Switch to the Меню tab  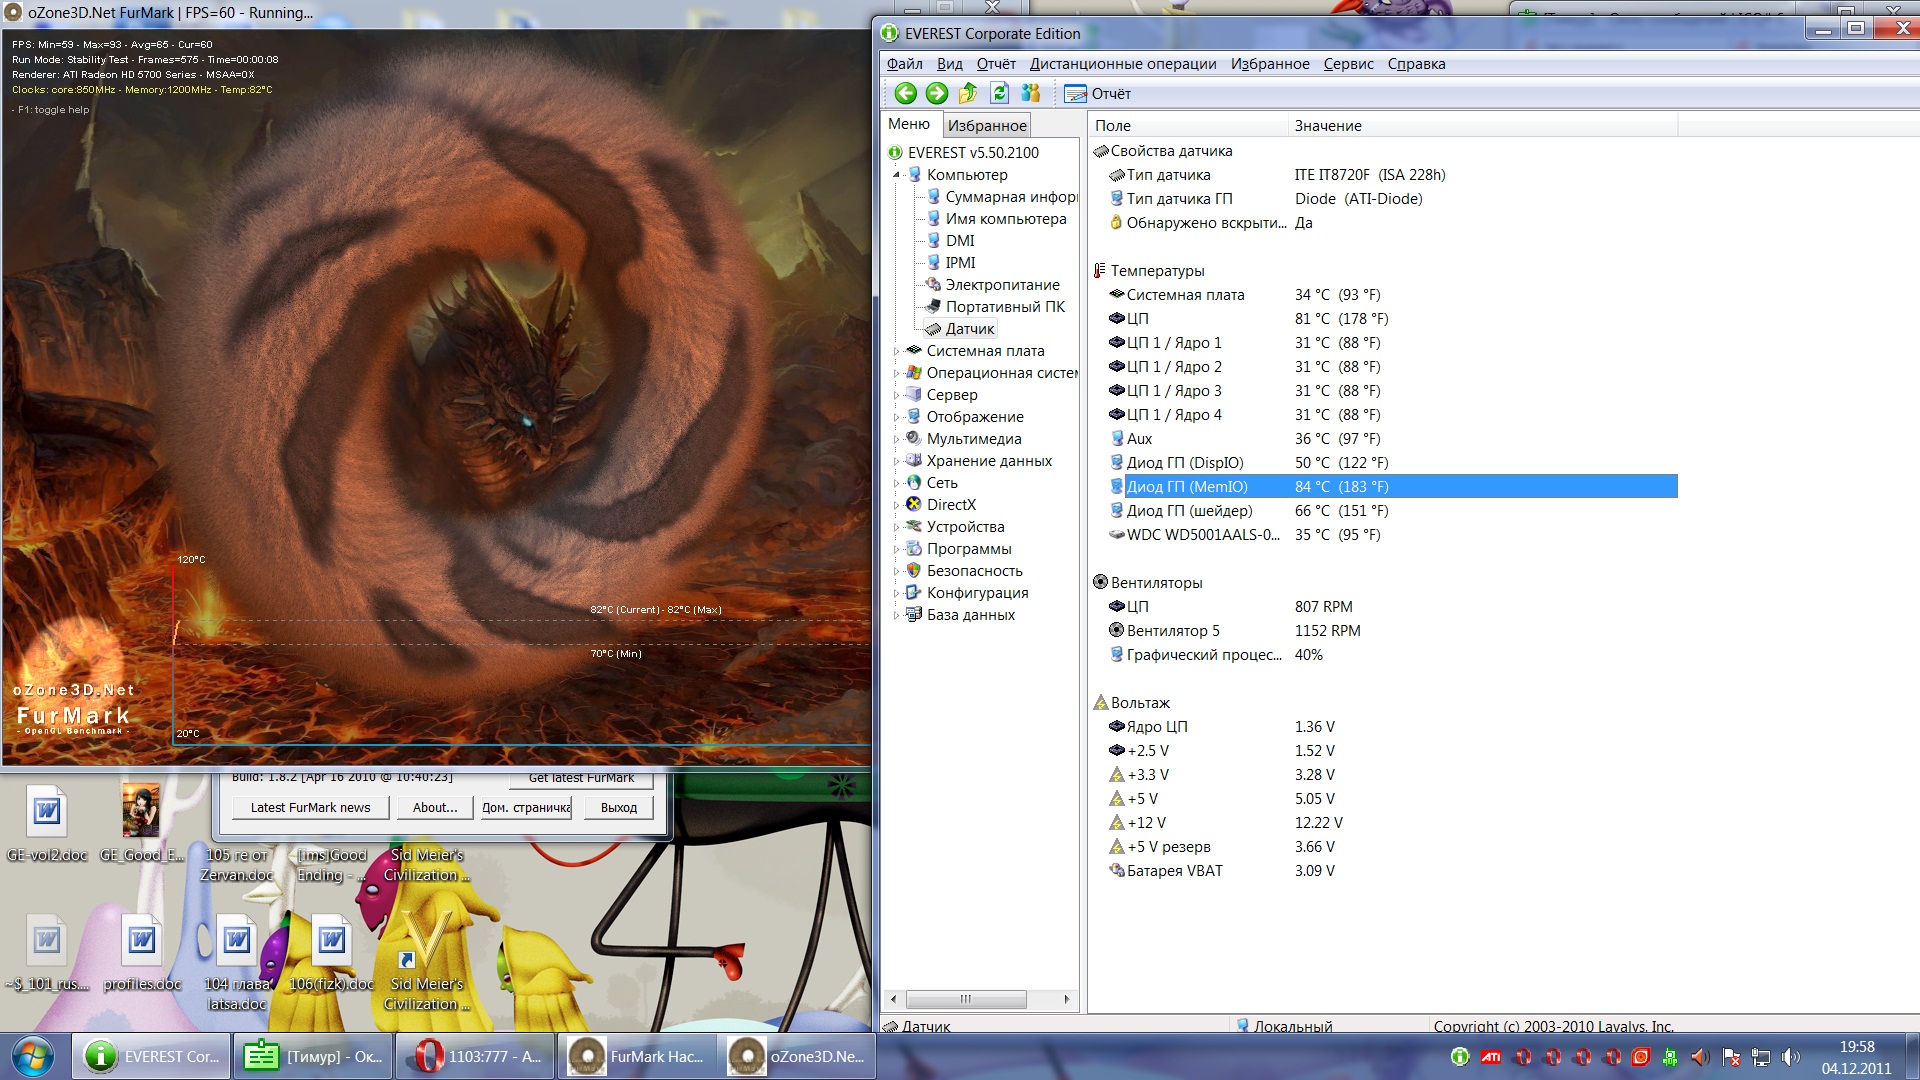point(909,124)
